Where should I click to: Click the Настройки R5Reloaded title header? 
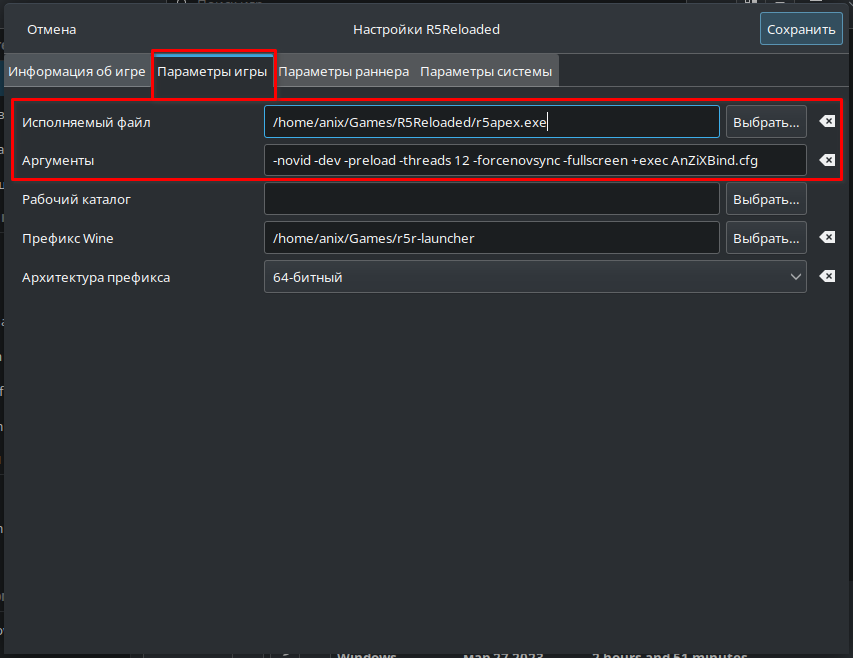tap(426, 30)
